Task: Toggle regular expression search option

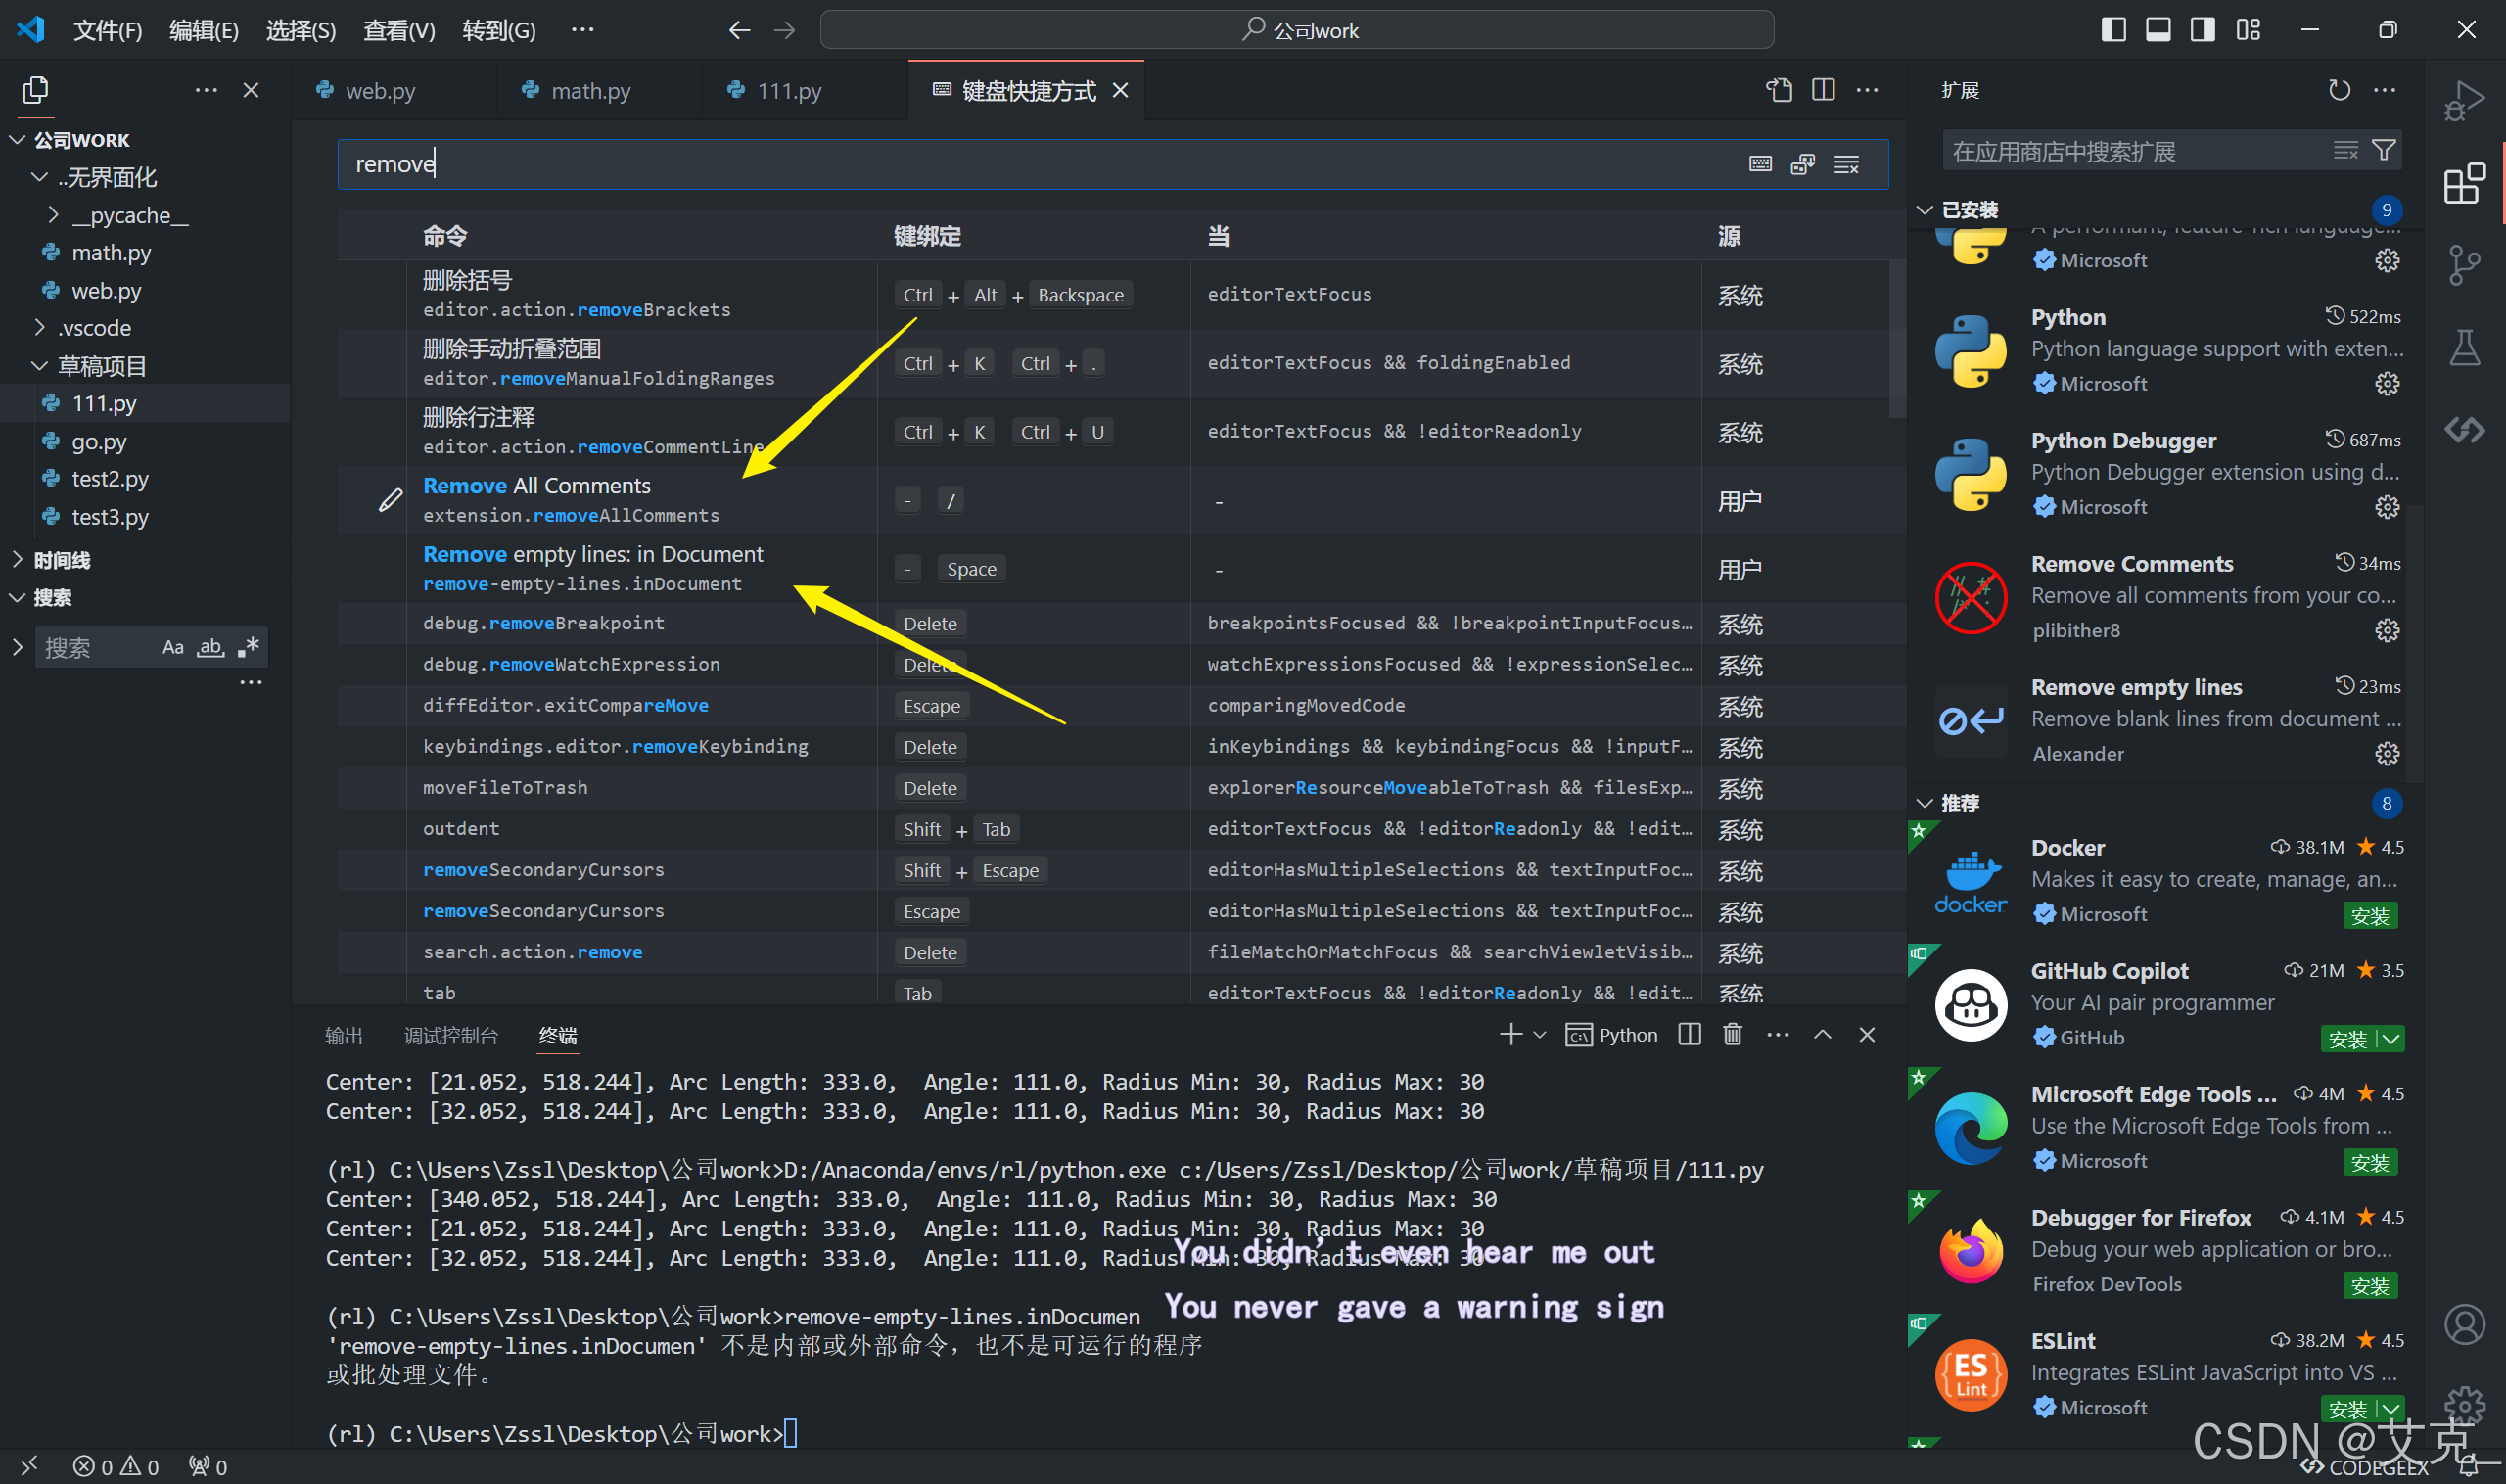Action: (x=249, y=647)
